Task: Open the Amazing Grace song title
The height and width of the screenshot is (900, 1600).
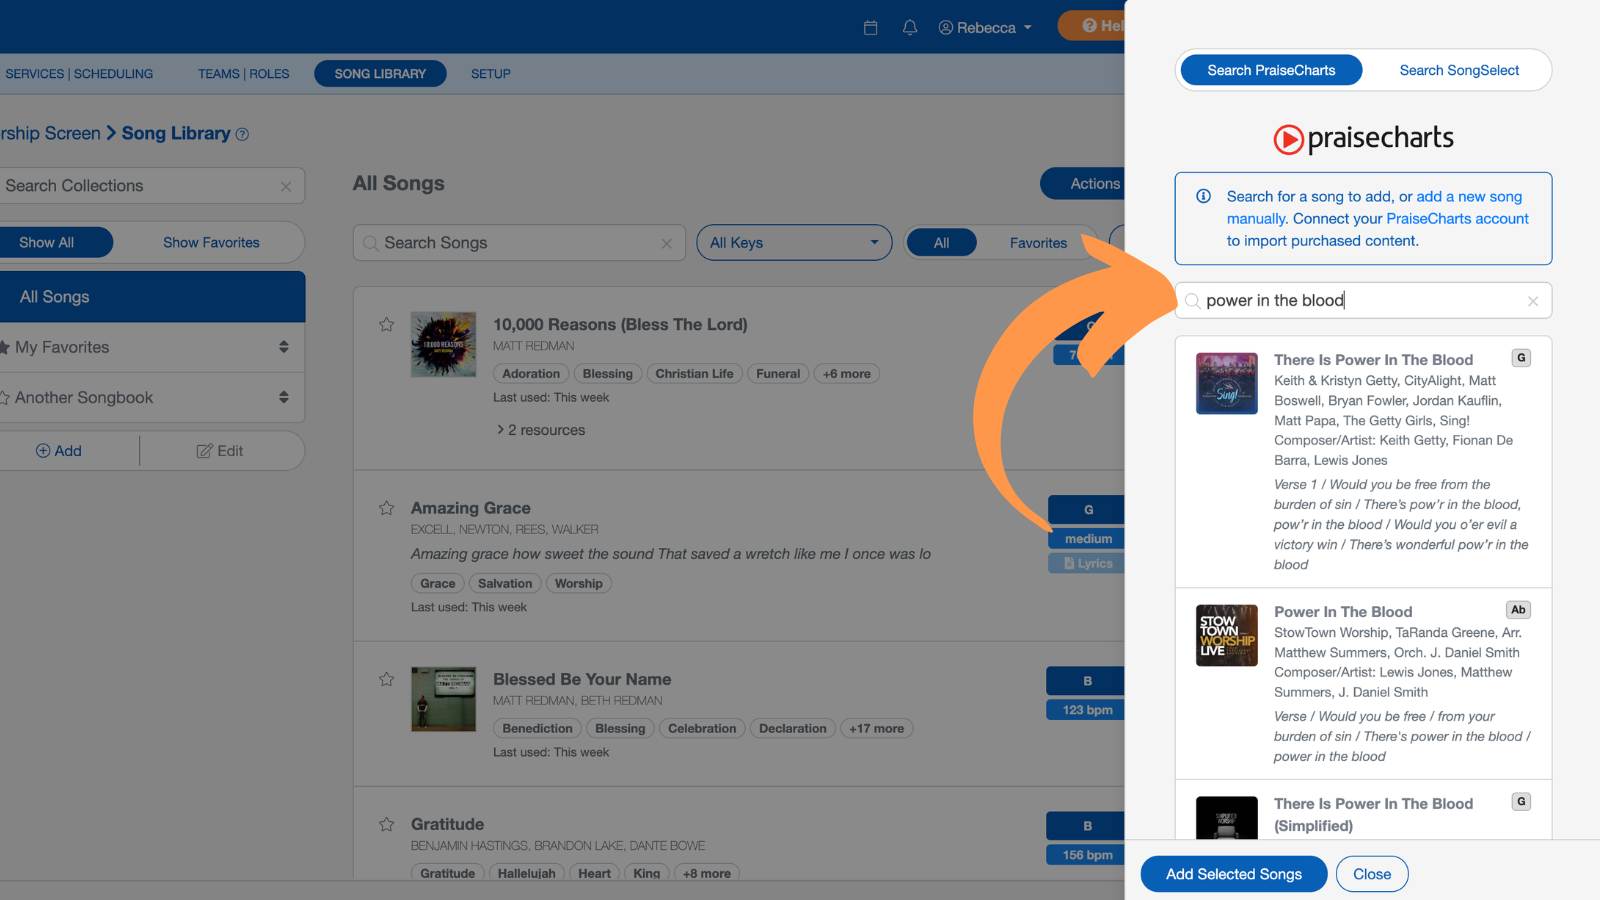Action: point(470,508)
